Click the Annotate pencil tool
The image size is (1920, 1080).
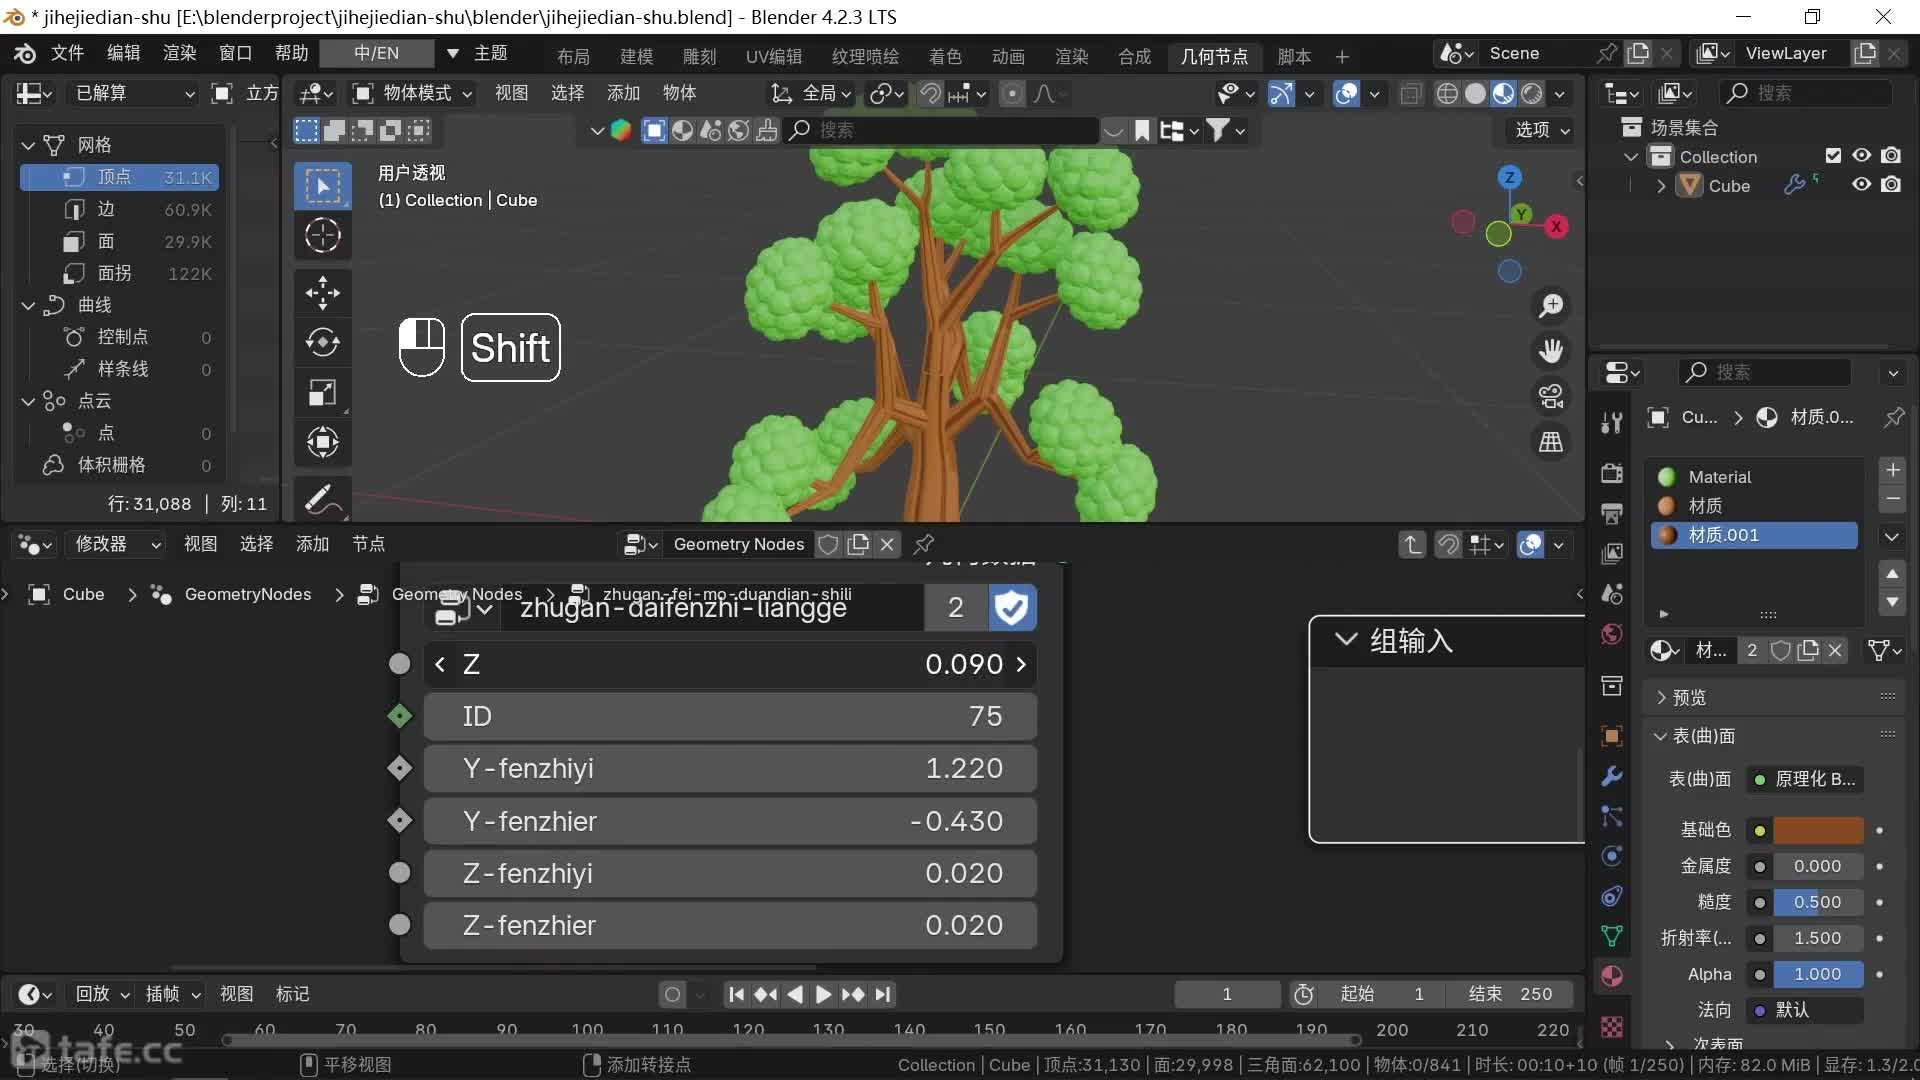pos(322,498)
